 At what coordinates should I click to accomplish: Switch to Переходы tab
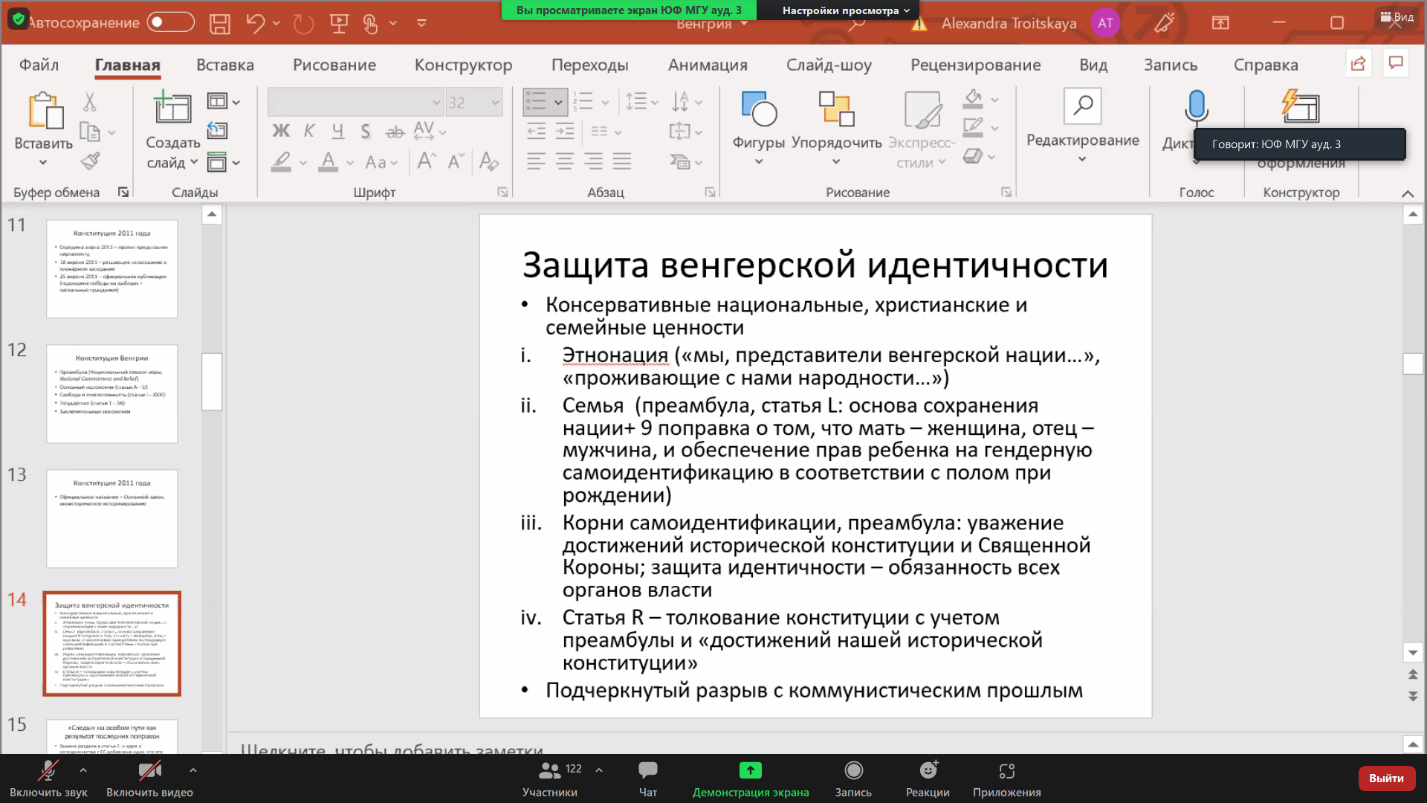pos(590,65)
